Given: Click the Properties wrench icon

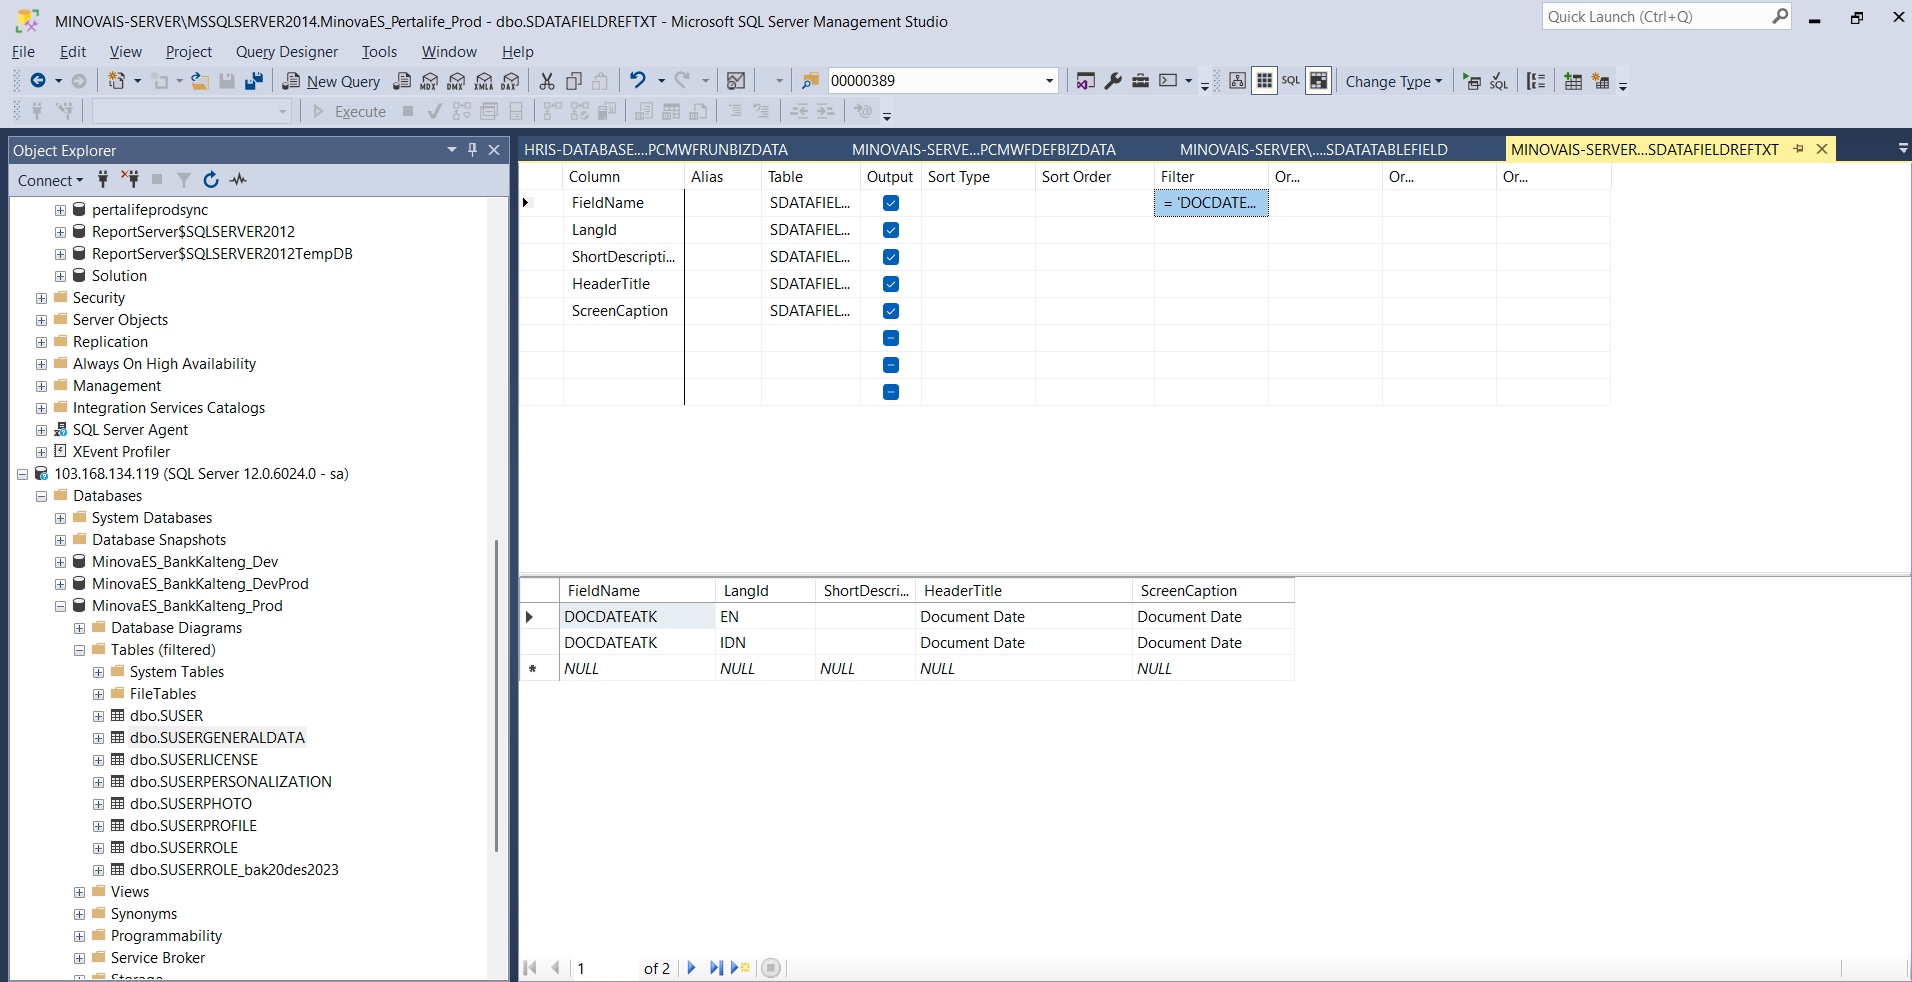Looking at the screenshot, I should [1113, 81].
